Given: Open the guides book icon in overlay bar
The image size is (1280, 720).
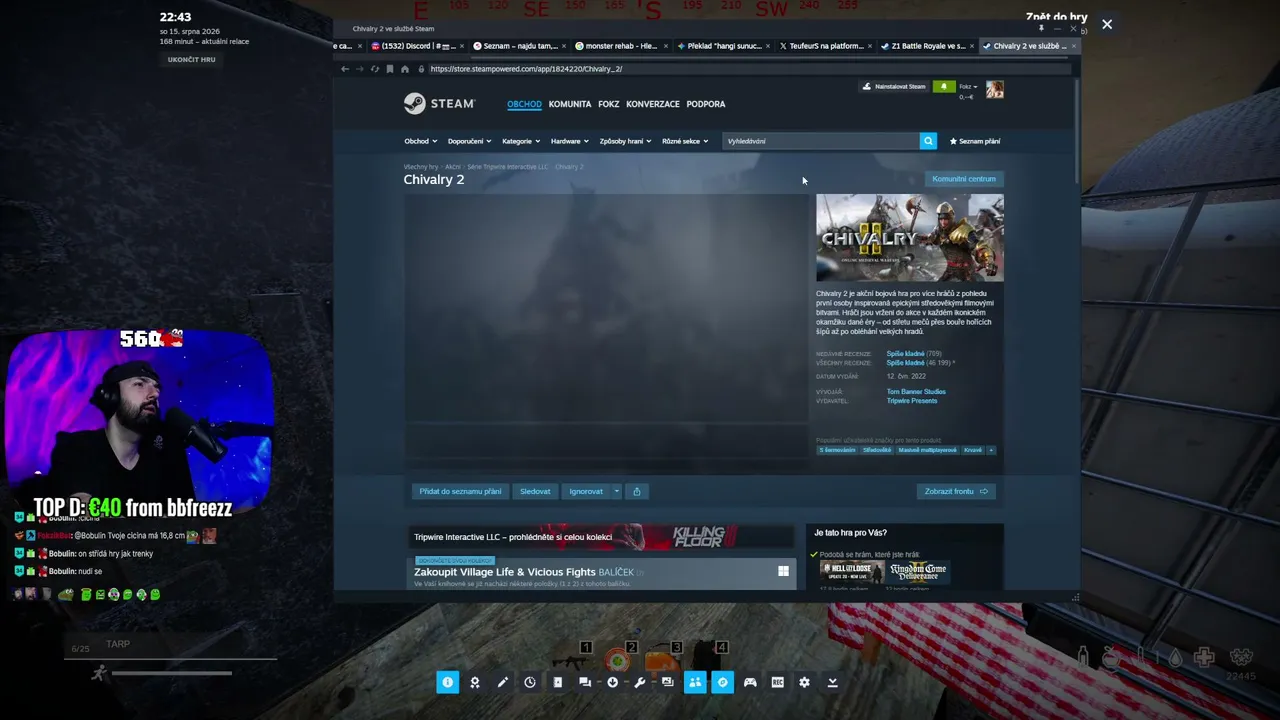Looking at the screenshot, I should tap(557, 682).
